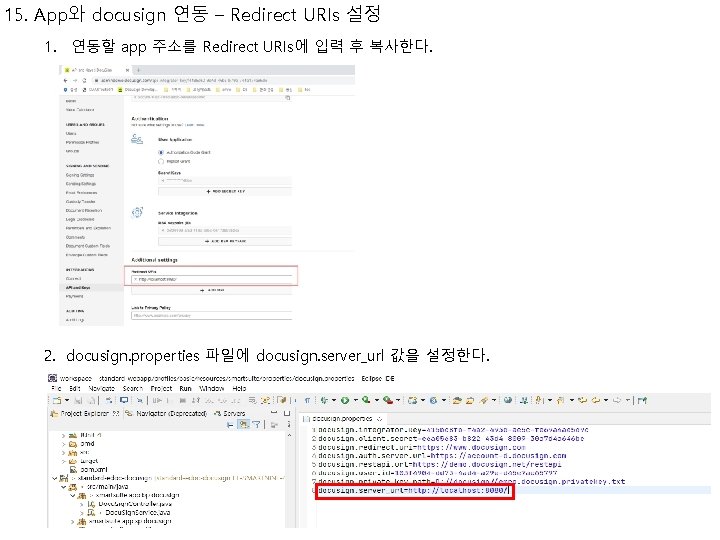Expand the target folder in Project Explorer
720x540 pixels.
click(63, 461)
